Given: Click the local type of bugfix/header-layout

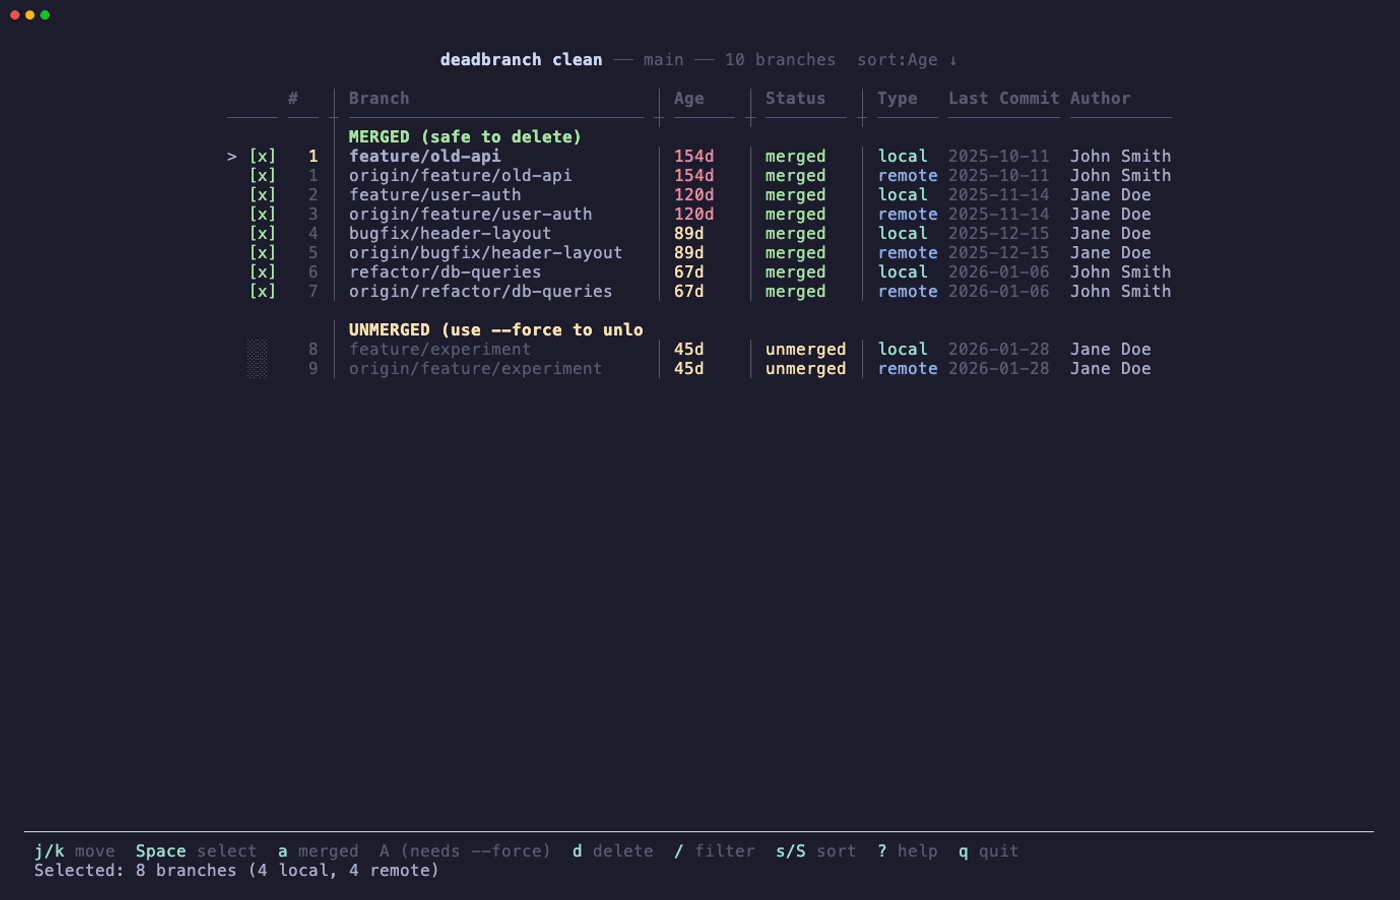Looking at the screenshot, I should click(902, 233).
